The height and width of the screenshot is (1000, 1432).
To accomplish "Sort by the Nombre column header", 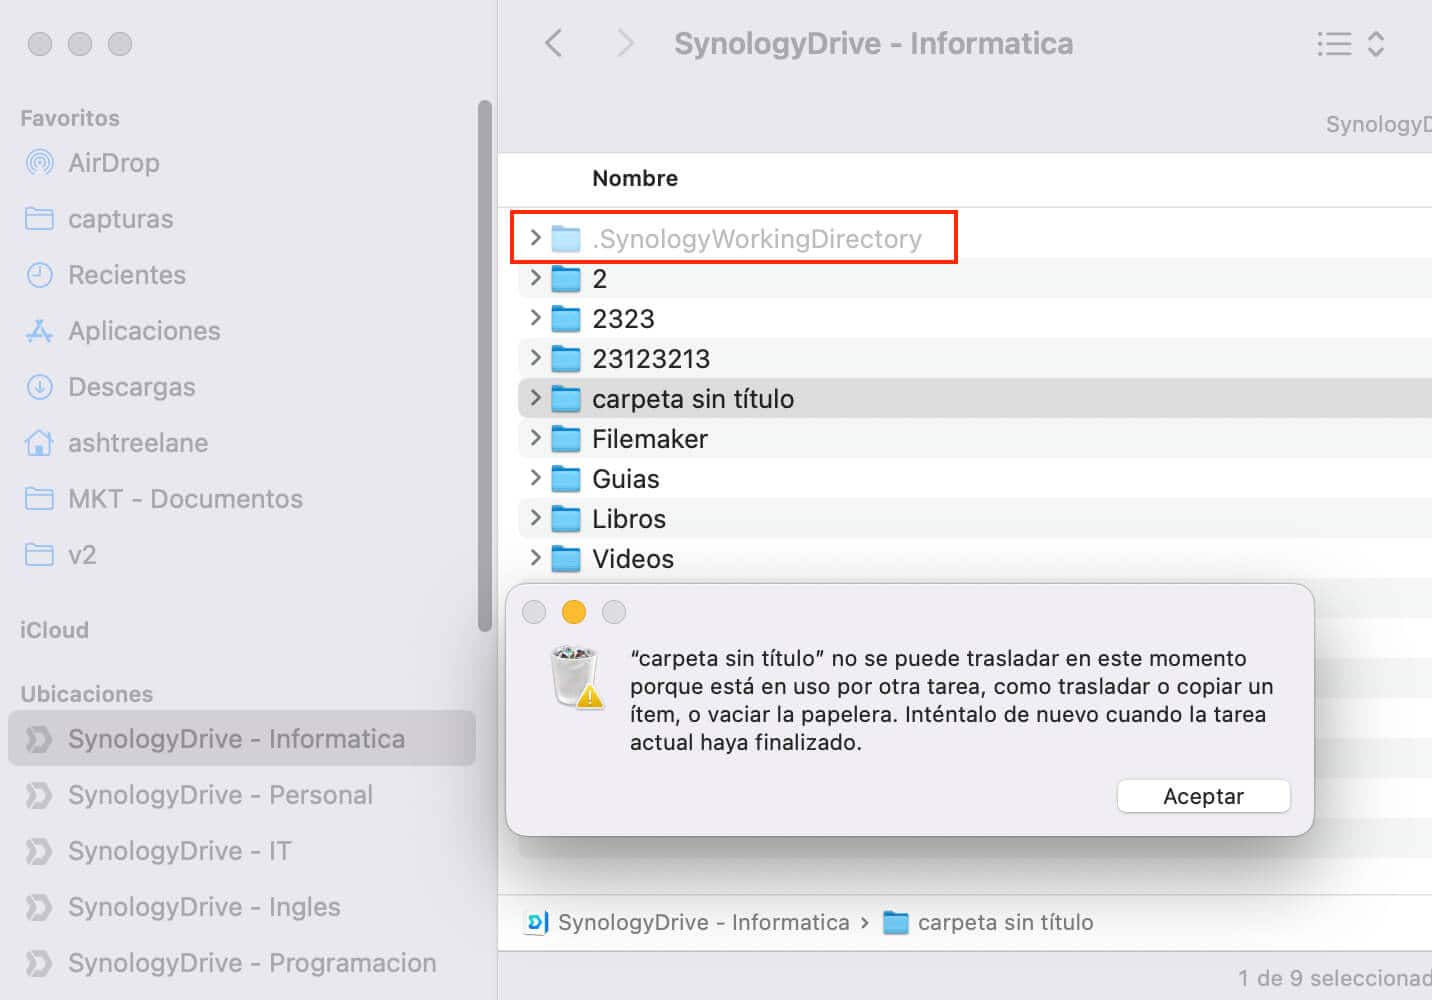I will point(635,178).
